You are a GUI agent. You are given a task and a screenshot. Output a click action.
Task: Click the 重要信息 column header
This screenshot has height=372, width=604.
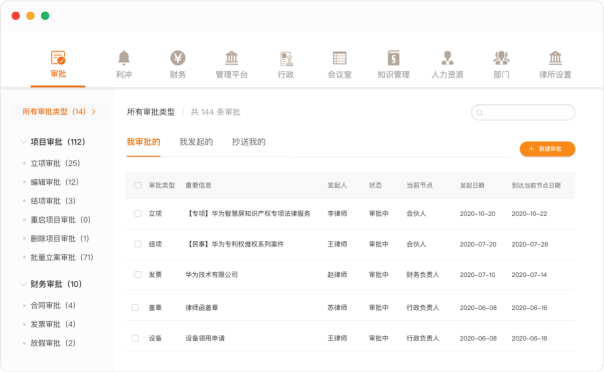click(198, 185)
